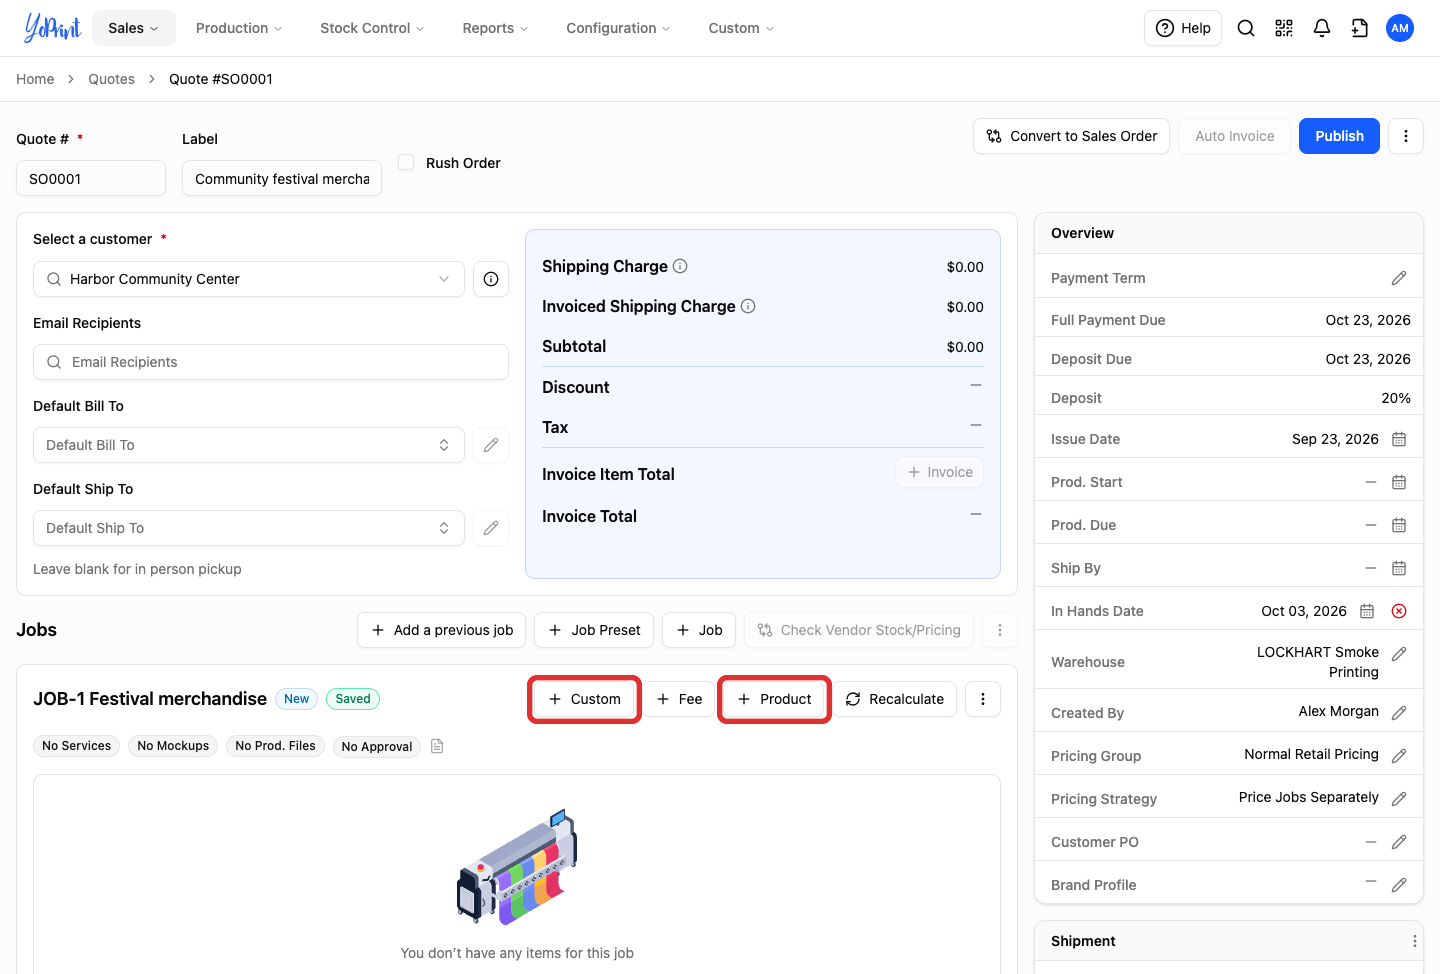1440x974 pixels.
Task: Open the Reports menu
Action: click(495, 28)
